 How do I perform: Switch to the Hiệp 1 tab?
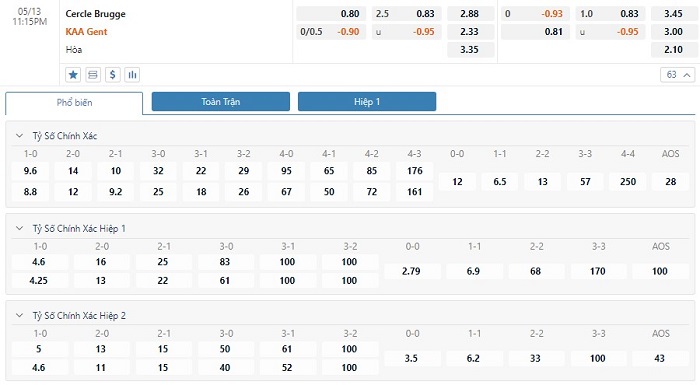pyautogui.click(x=367, y=101)
